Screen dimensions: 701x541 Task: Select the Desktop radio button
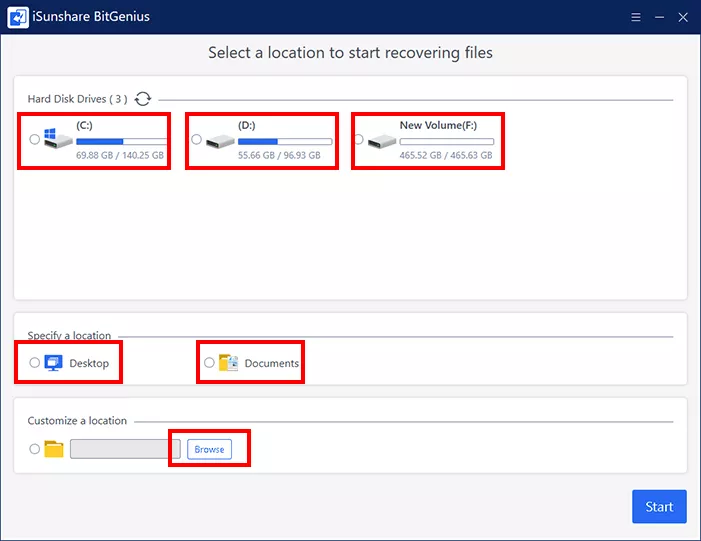click(34, 363)
